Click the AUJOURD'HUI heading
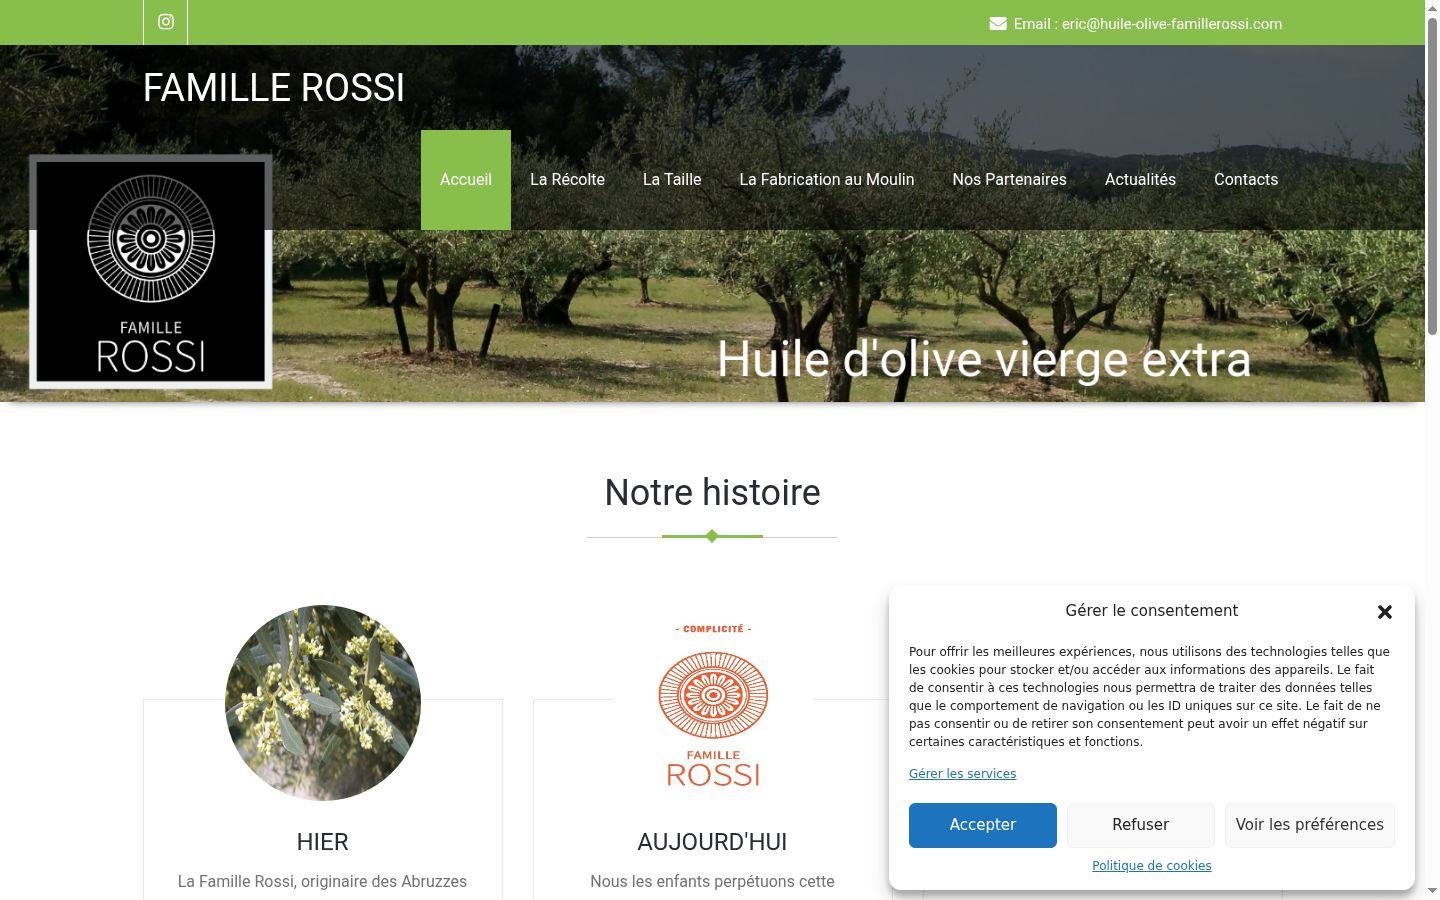 pos(713,842)
